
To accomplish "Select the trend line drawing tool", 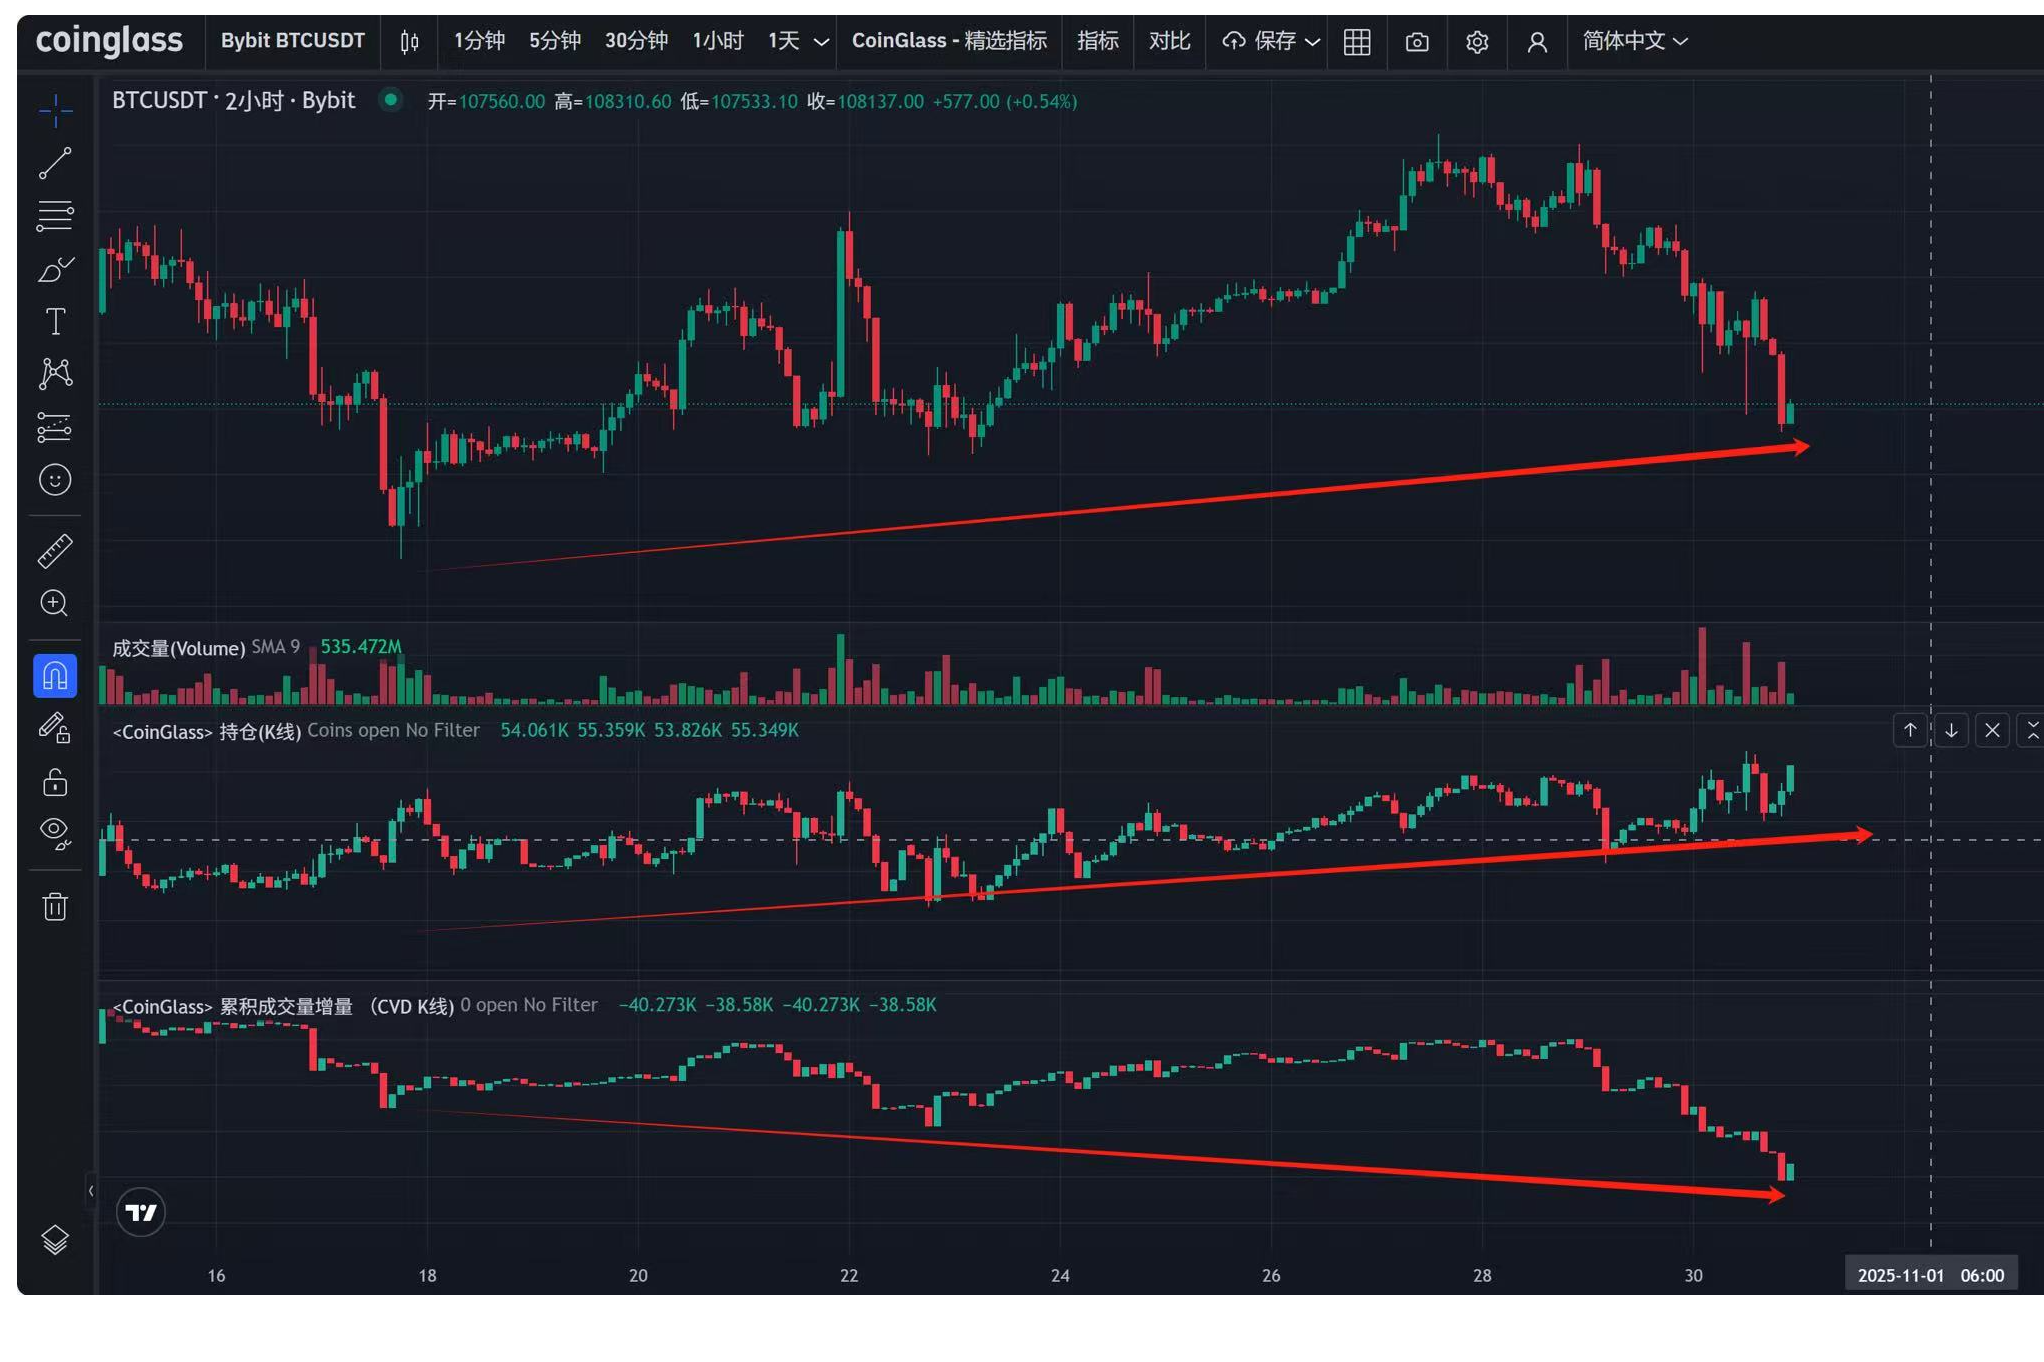I will coord(55,163).
